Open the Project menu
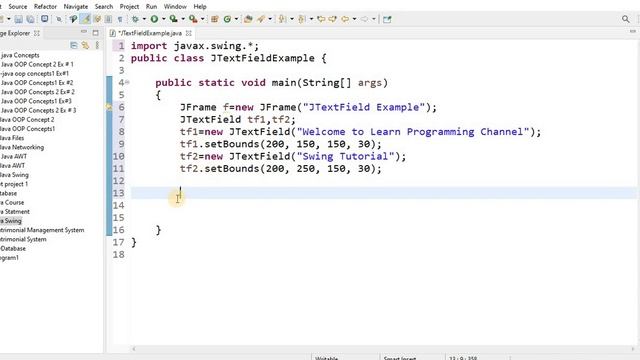This screenshot has width=640, height=360. coord(129,7)
